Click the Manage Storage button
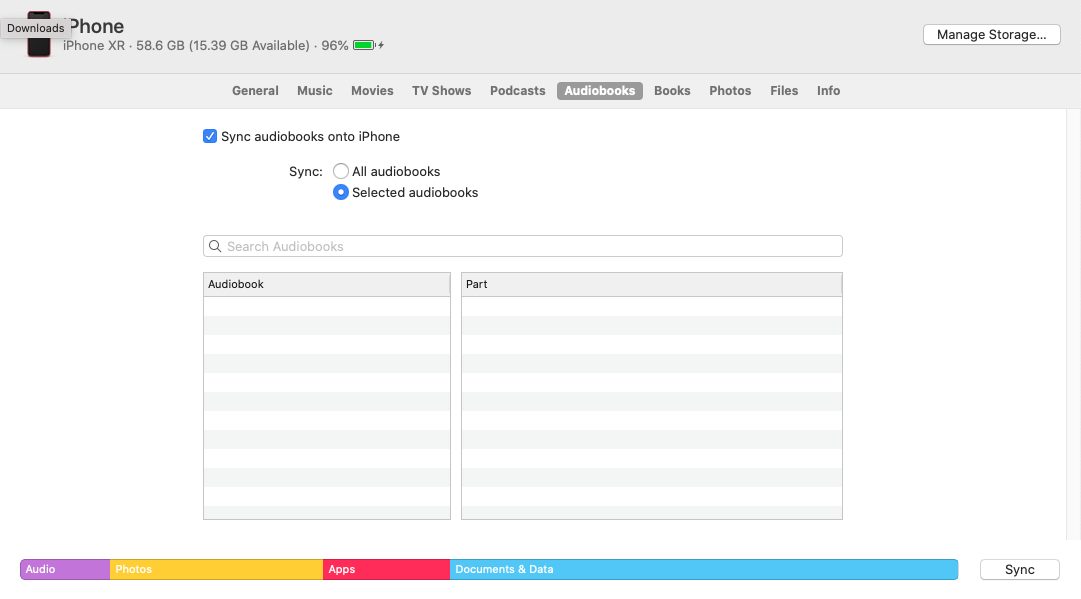The image size is (1081, 599). pyautogui.click(x=991, y=34)
